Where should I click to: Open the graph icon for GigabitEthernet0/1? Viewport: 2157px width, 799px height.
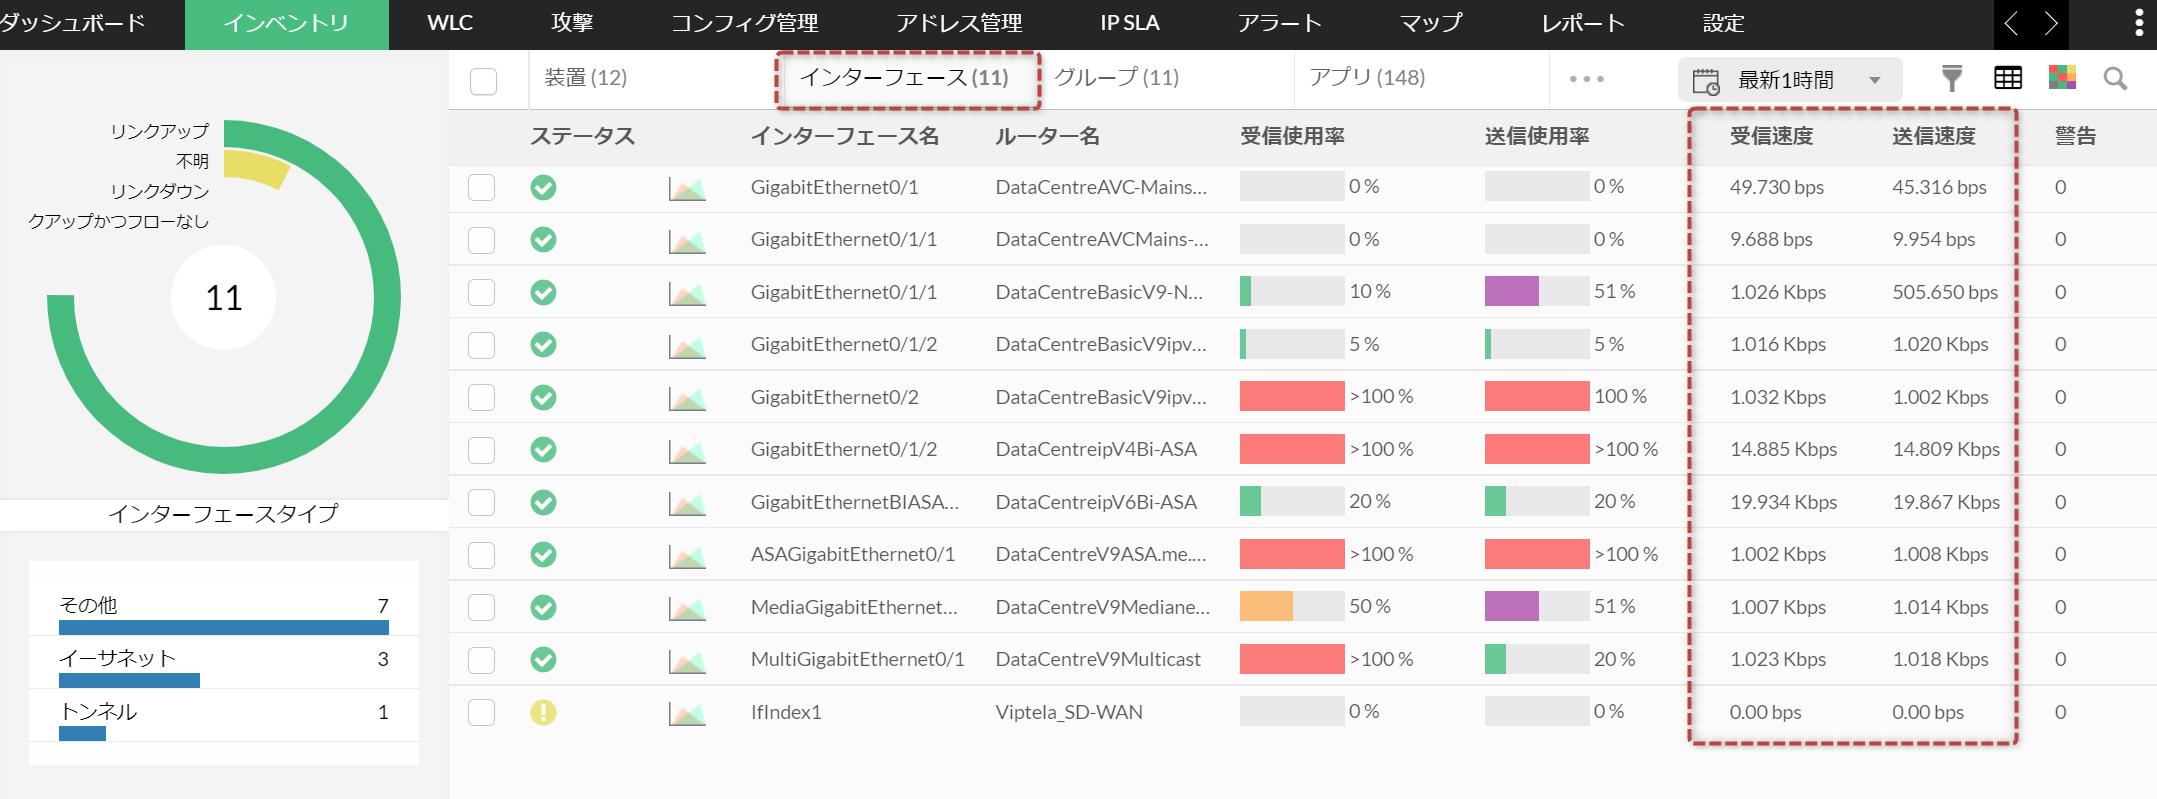pyautogui.click(x=687, y=188)
